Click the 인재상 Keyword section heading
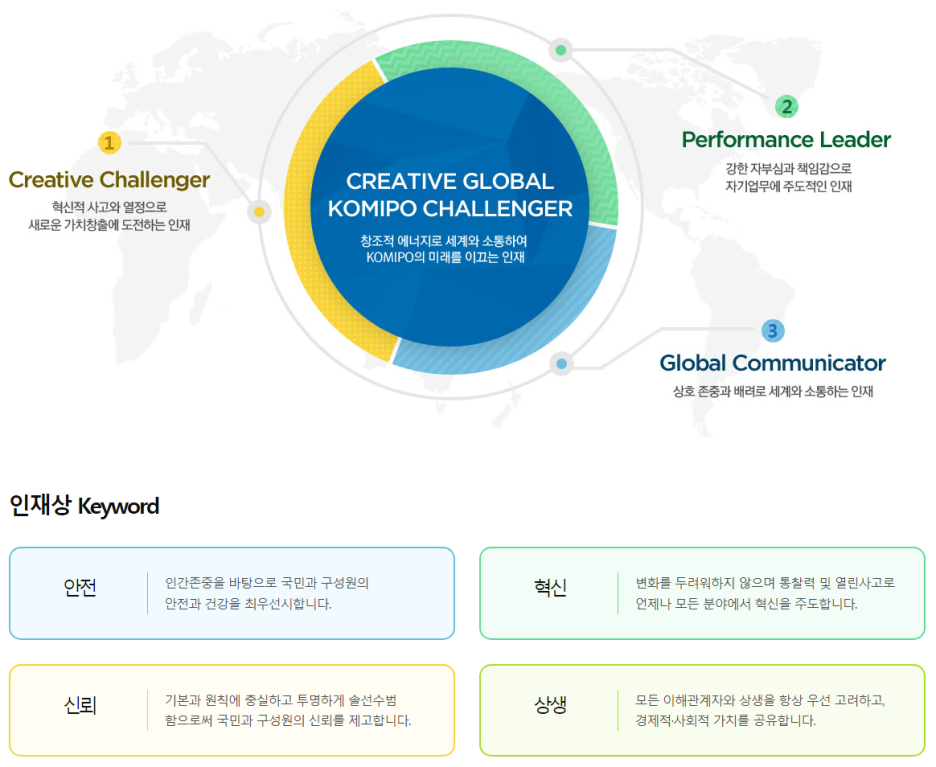The width and height of the screenshot is (936, 767). (84, 506)
